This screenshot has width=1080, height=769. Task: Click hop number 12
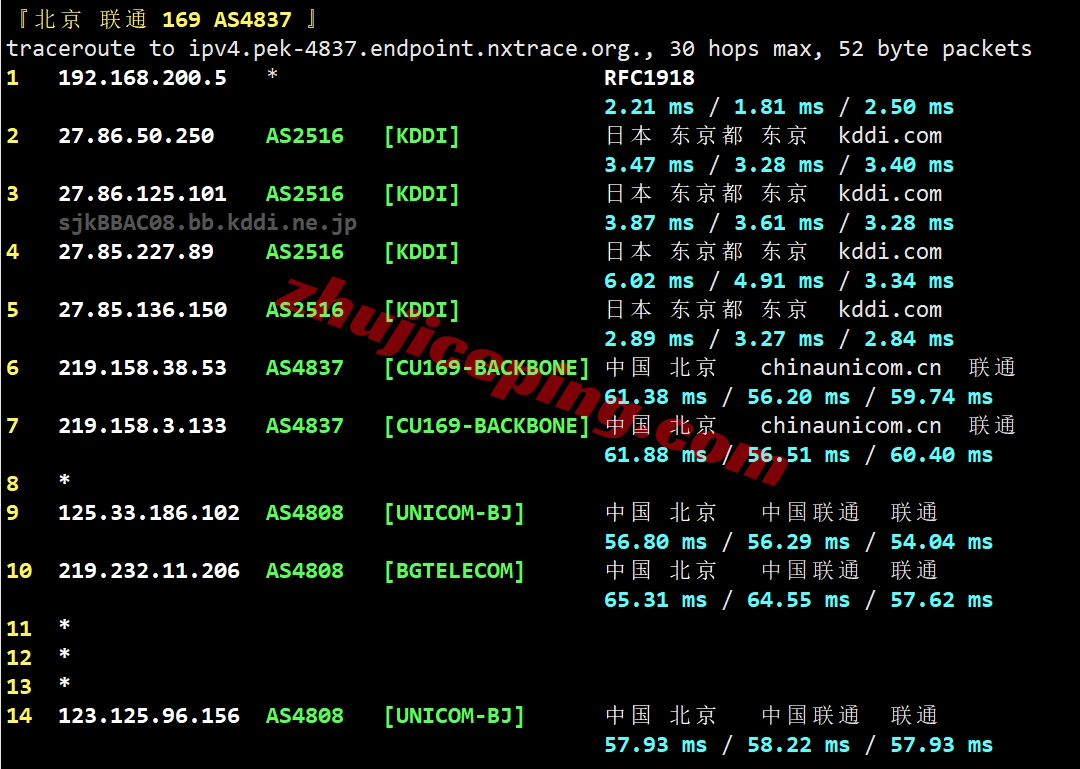click(19, 657)
